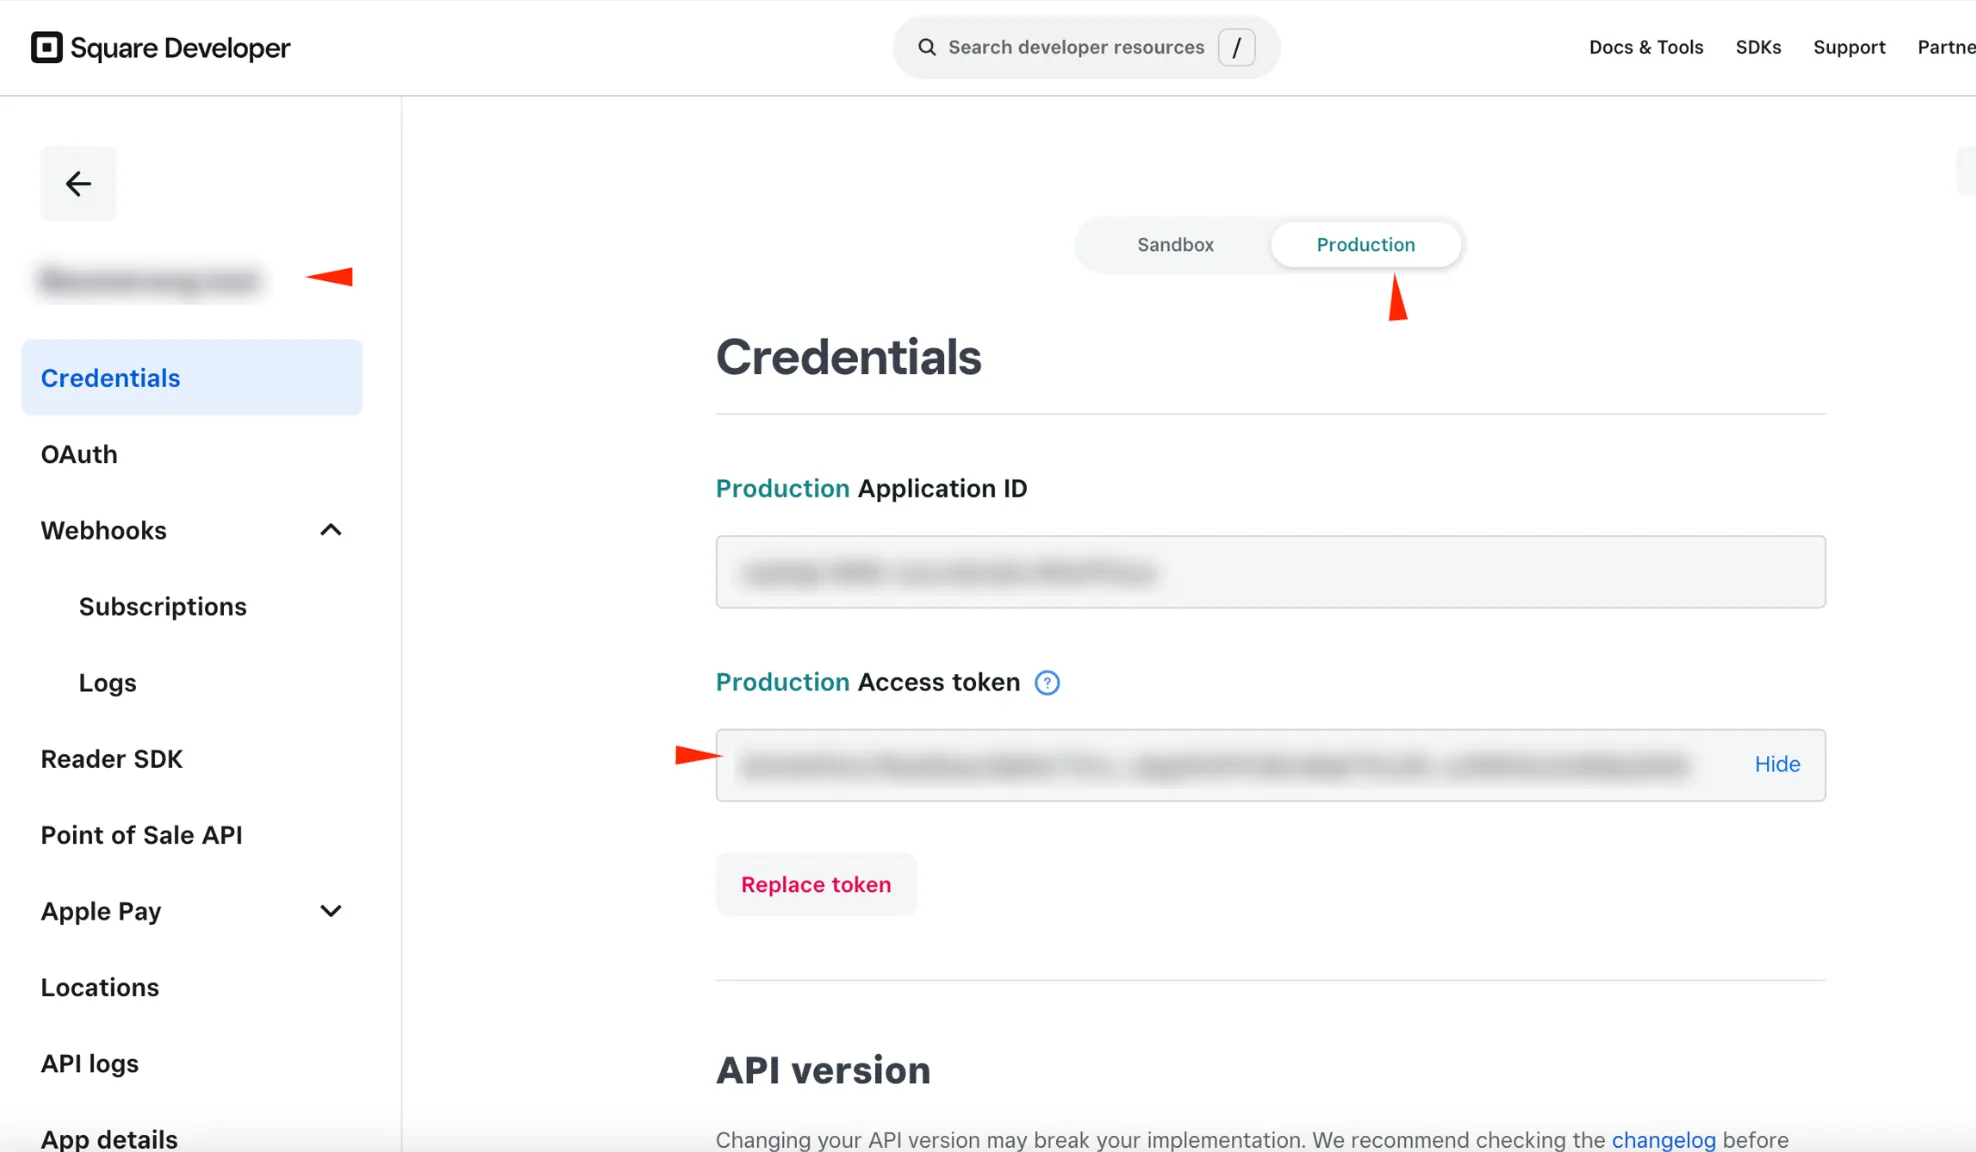Open Credentials in the sidebar
Screen dimensions: 1976x1152
tap(192, 378)
